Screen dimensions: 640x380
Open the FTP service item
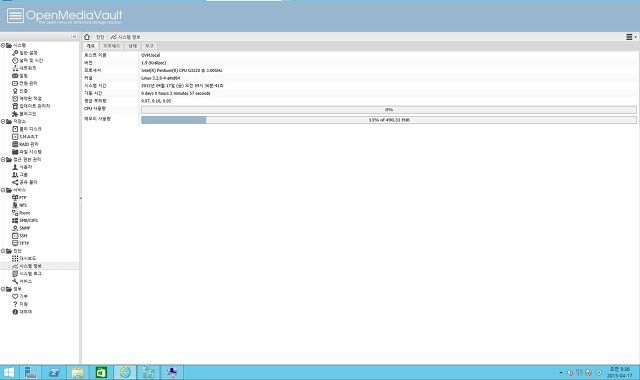point(19,198)
